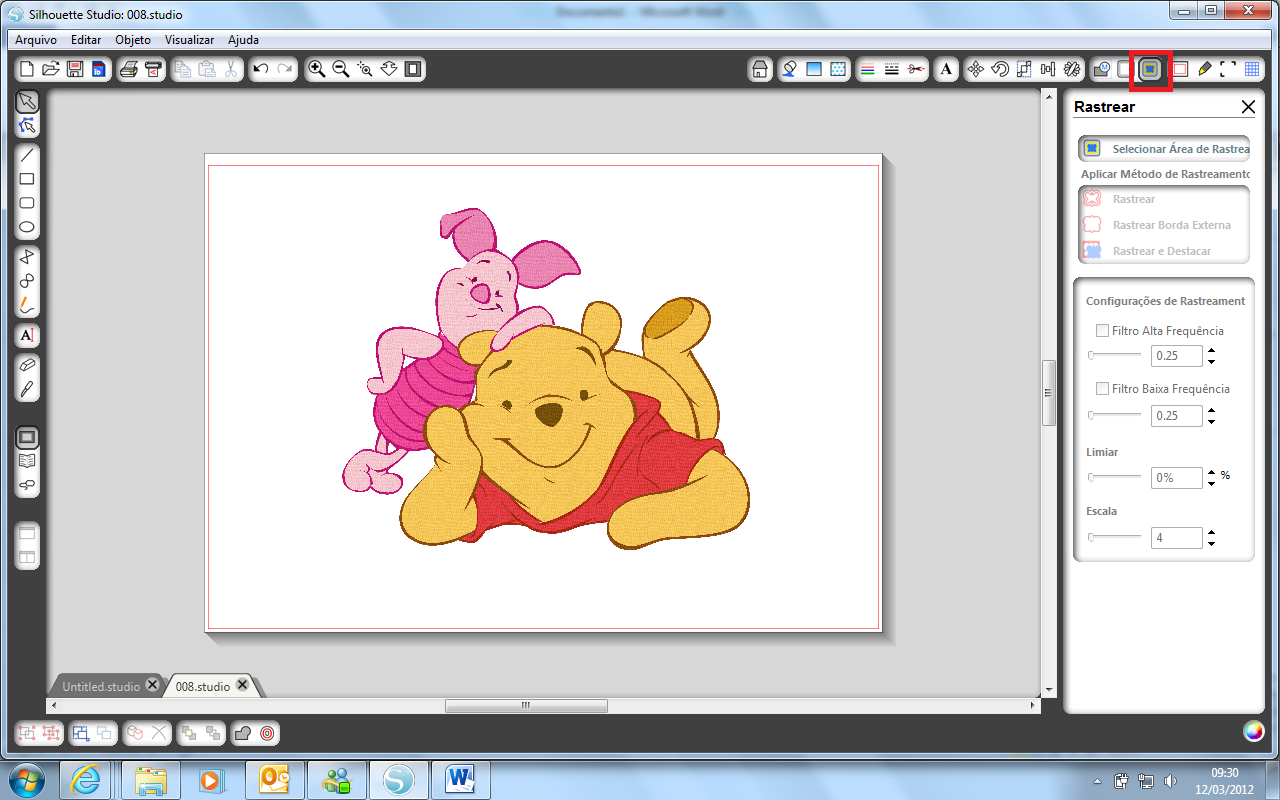The height and width of the screenshot is (800, 1280).
Task: Open the Fill Color paint bucket window
Action: (790, 69)
